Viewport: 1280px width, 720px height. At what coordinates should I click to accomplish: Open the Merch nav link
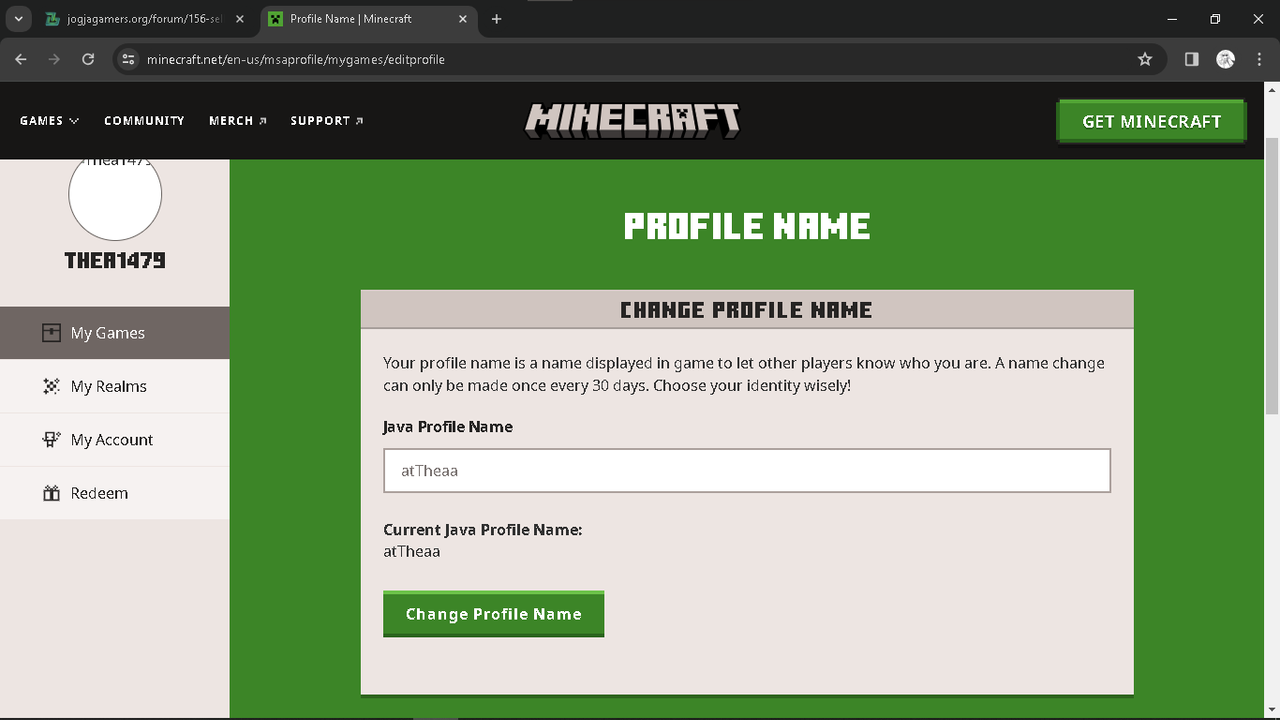click(238, 121)
